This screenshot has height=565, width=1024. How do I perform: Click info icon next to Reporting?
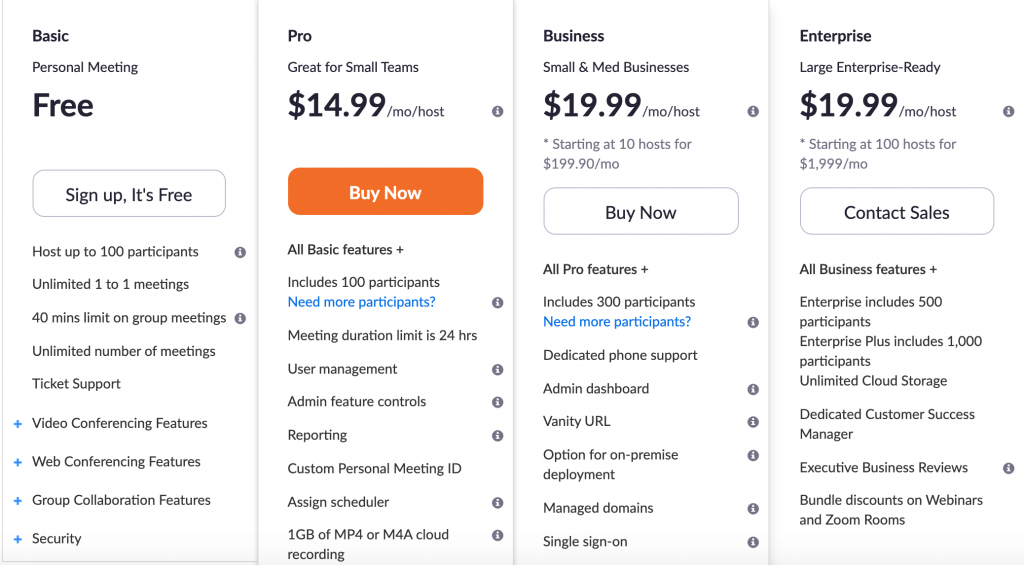tap(498, 436)
